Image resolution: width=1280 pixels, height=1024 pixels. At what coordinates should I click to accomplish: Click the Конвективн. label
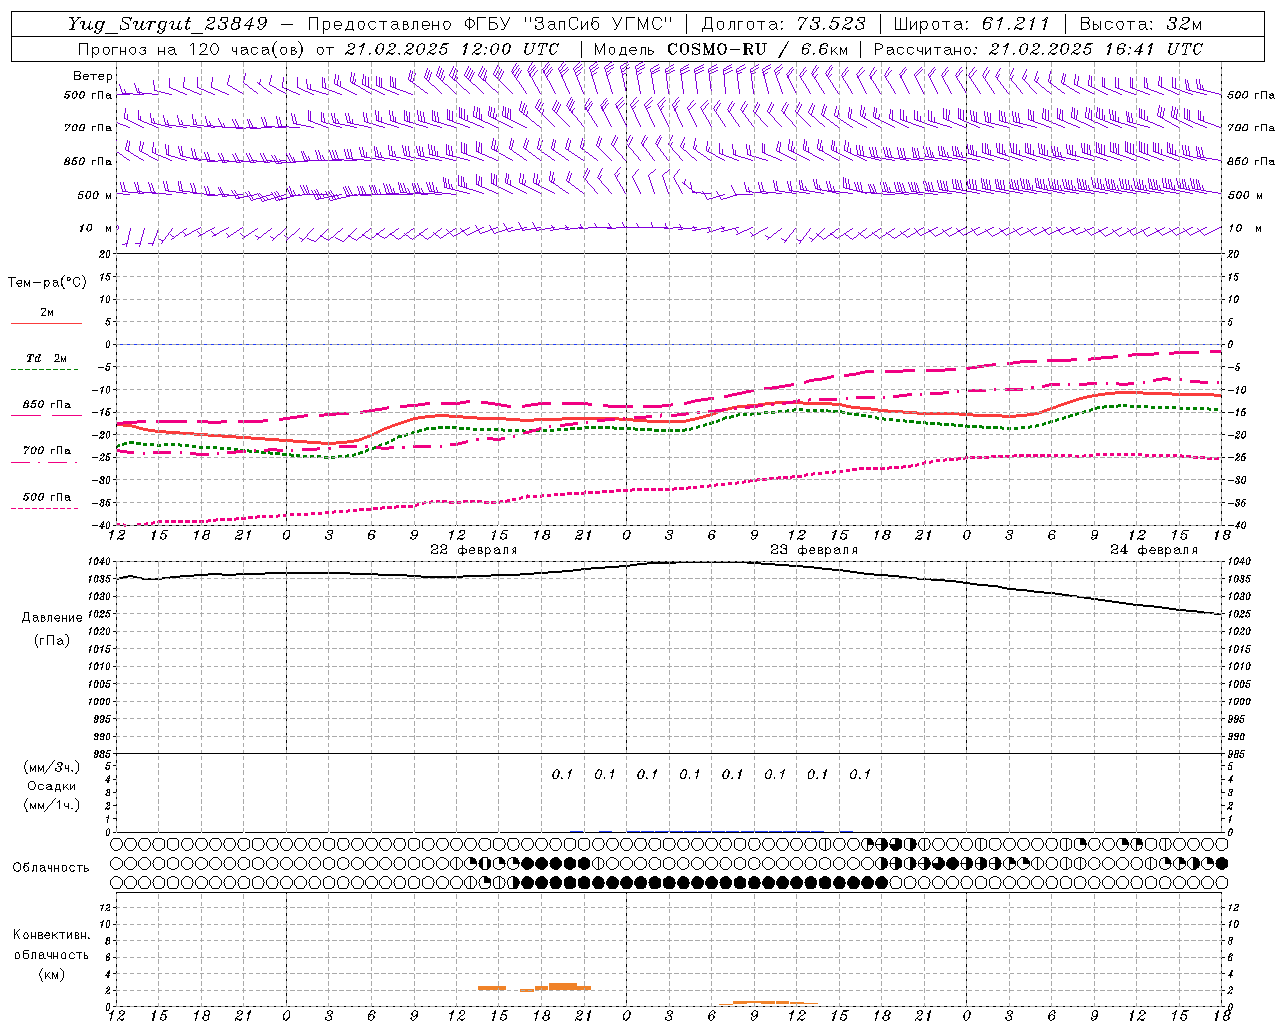51,935
